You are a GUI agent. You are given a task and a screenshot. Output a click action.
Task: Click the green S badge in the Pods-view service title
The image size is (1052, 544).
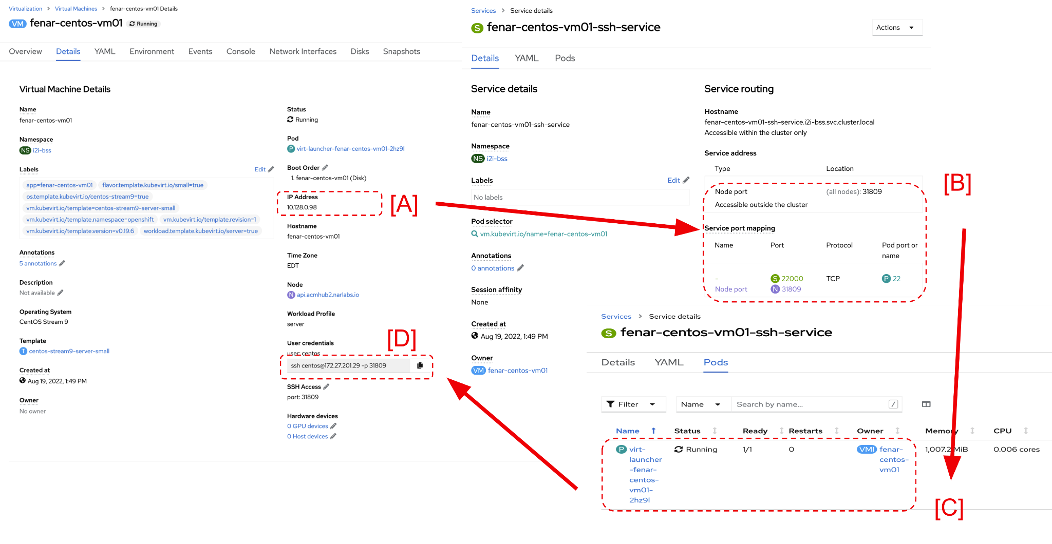609,333
